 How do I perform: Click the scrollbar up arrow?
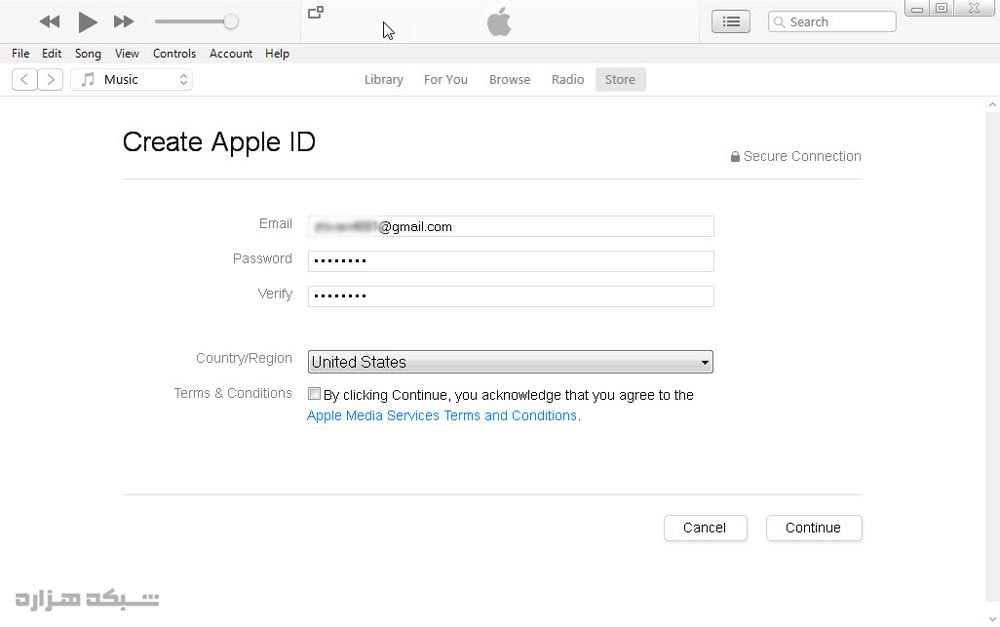tap(992, 105)
